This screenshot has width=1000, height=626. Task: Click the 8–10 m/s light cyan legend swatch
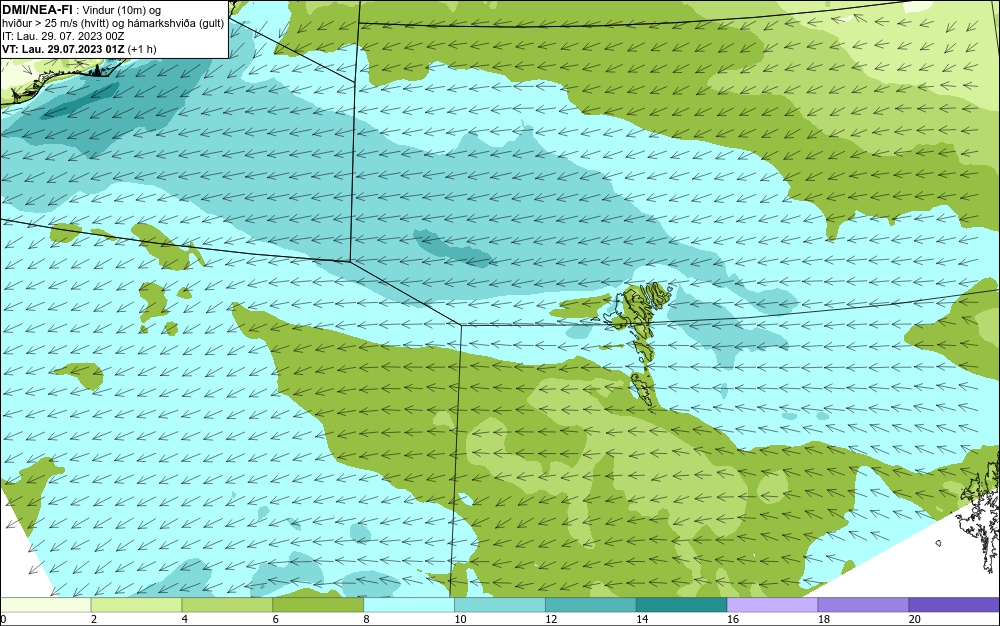pos(409,605)
